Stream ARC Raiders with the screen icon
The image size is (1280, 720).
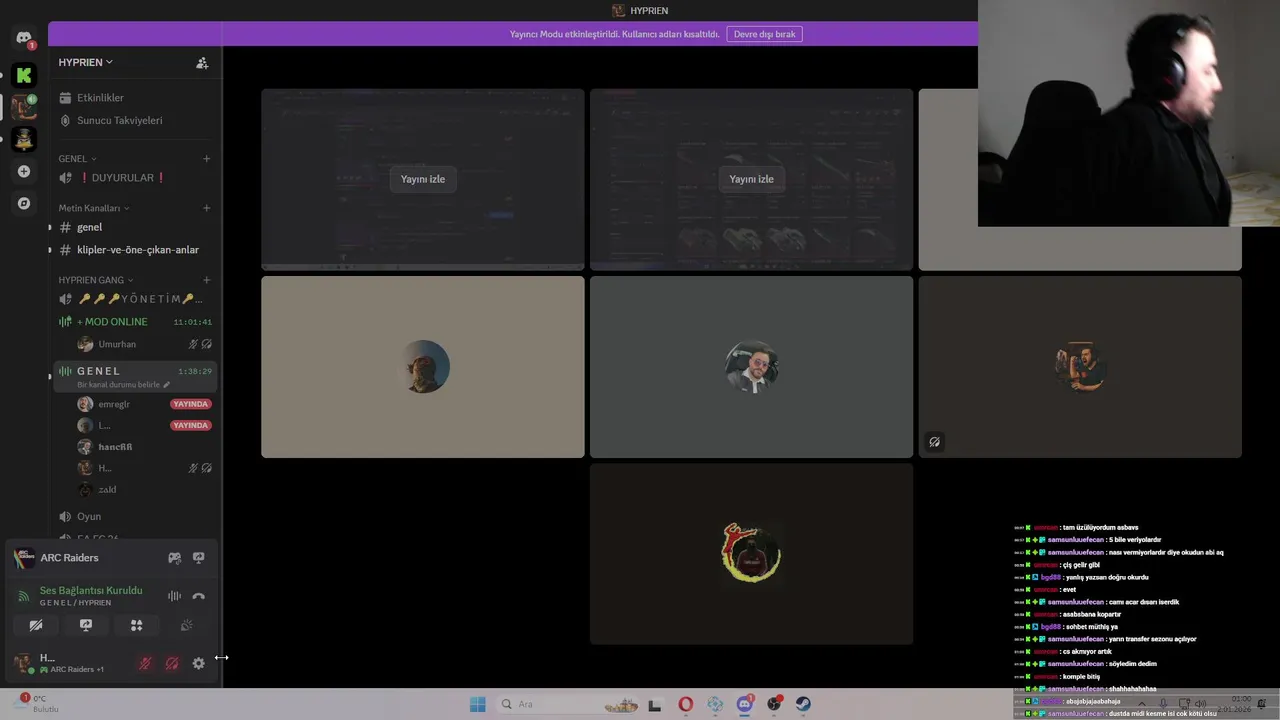tap(198, 558)
